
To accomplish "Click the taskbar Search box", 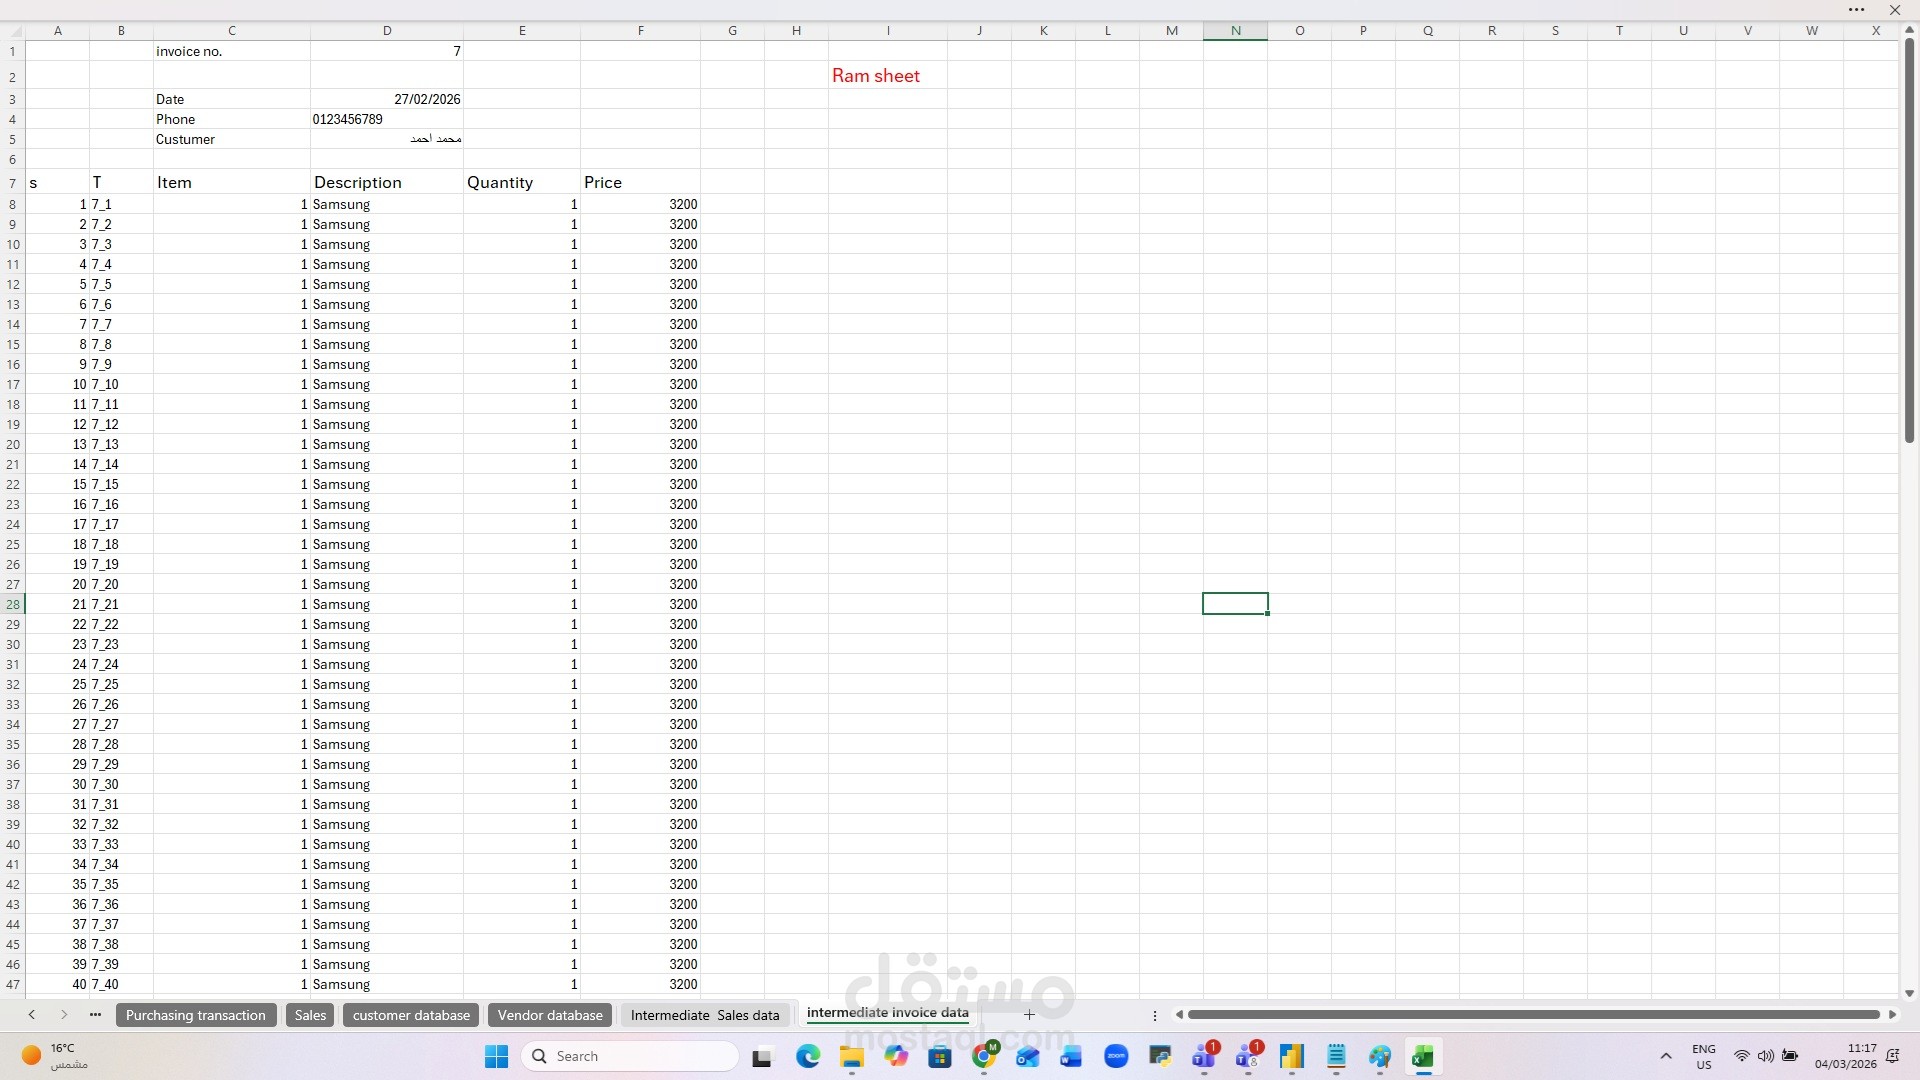I will pos(630,1056).
